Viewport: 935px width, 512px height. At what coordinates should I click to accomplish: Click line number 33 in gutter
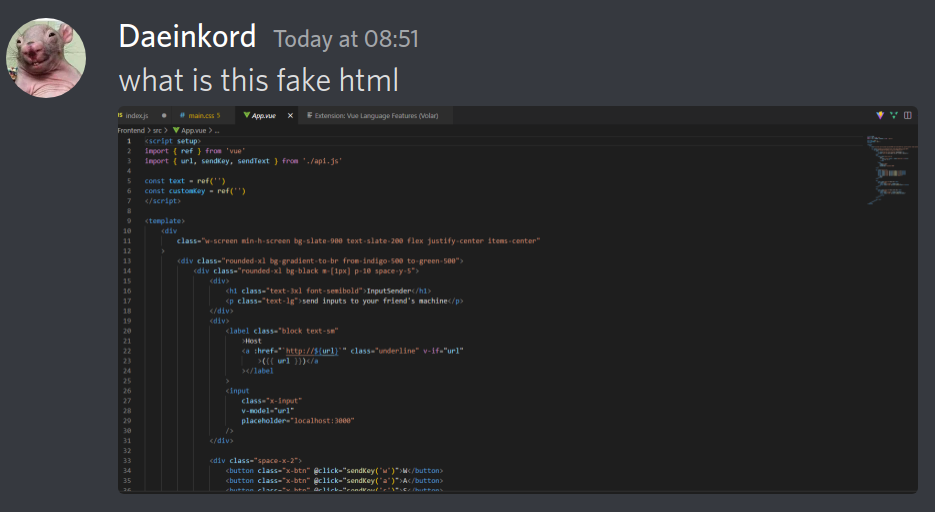click(x=127, y=461)
